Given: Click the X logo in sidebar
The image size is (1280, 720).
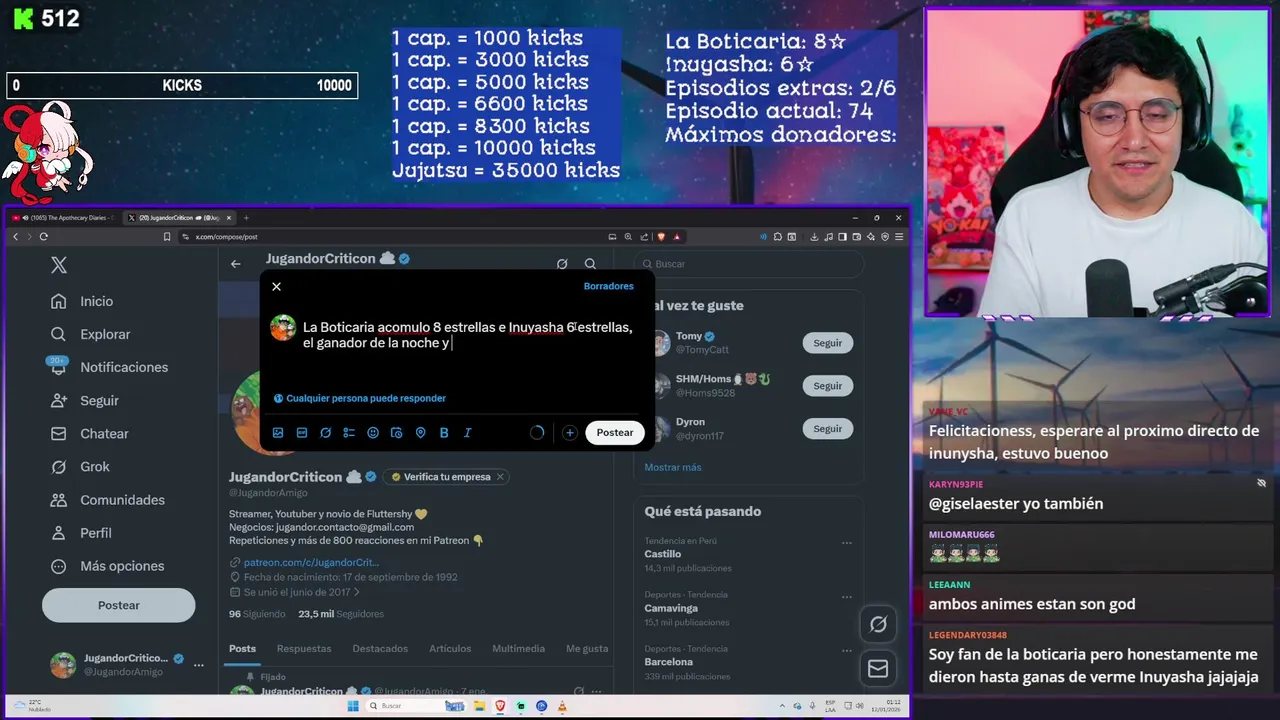Looking at the screenshot, I should pos(59,265).
